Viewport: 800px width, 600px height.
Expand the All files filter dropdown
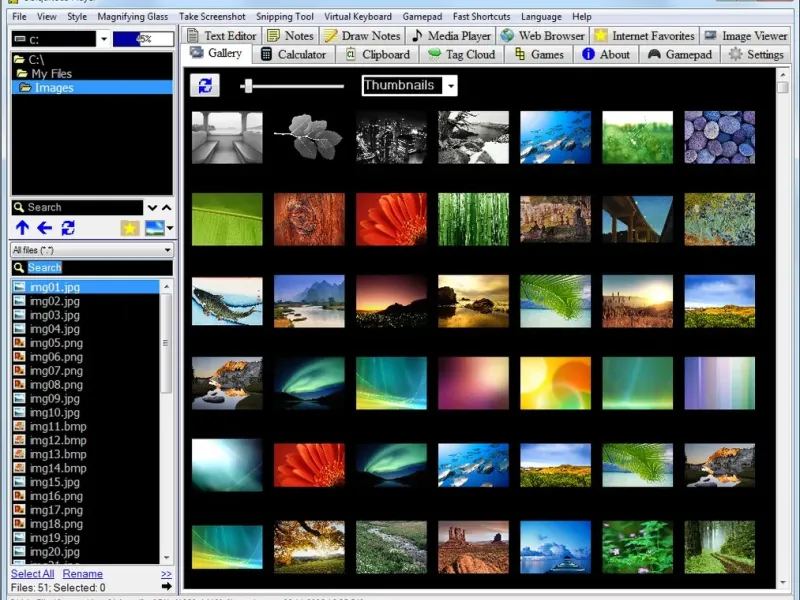coord(165,250)
